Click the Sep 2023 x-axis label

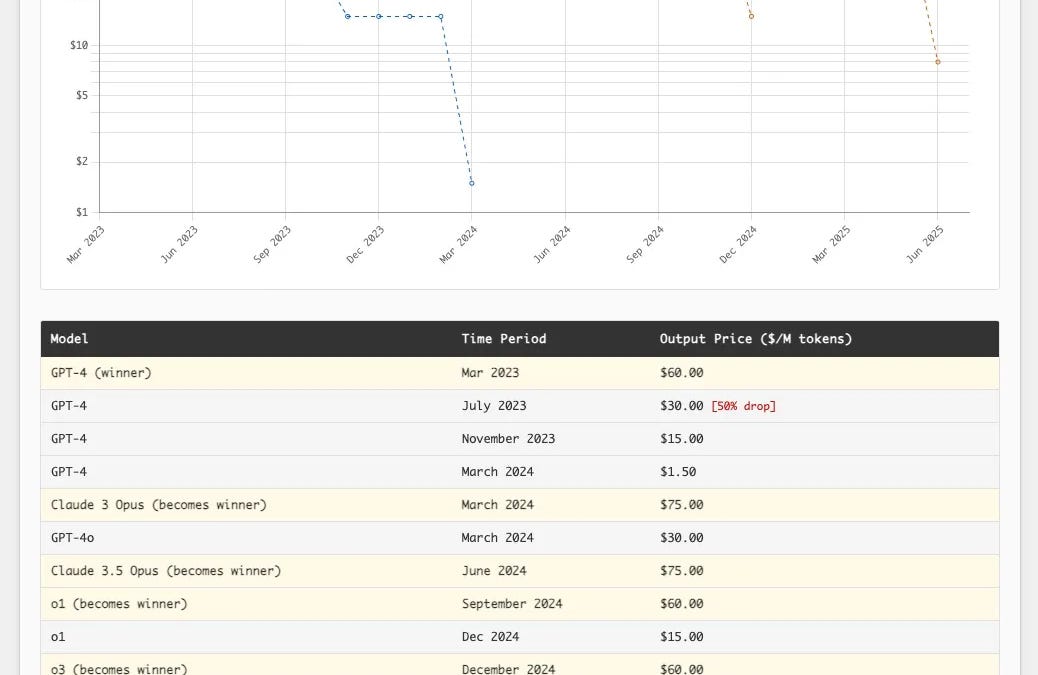tap(272, 244)
